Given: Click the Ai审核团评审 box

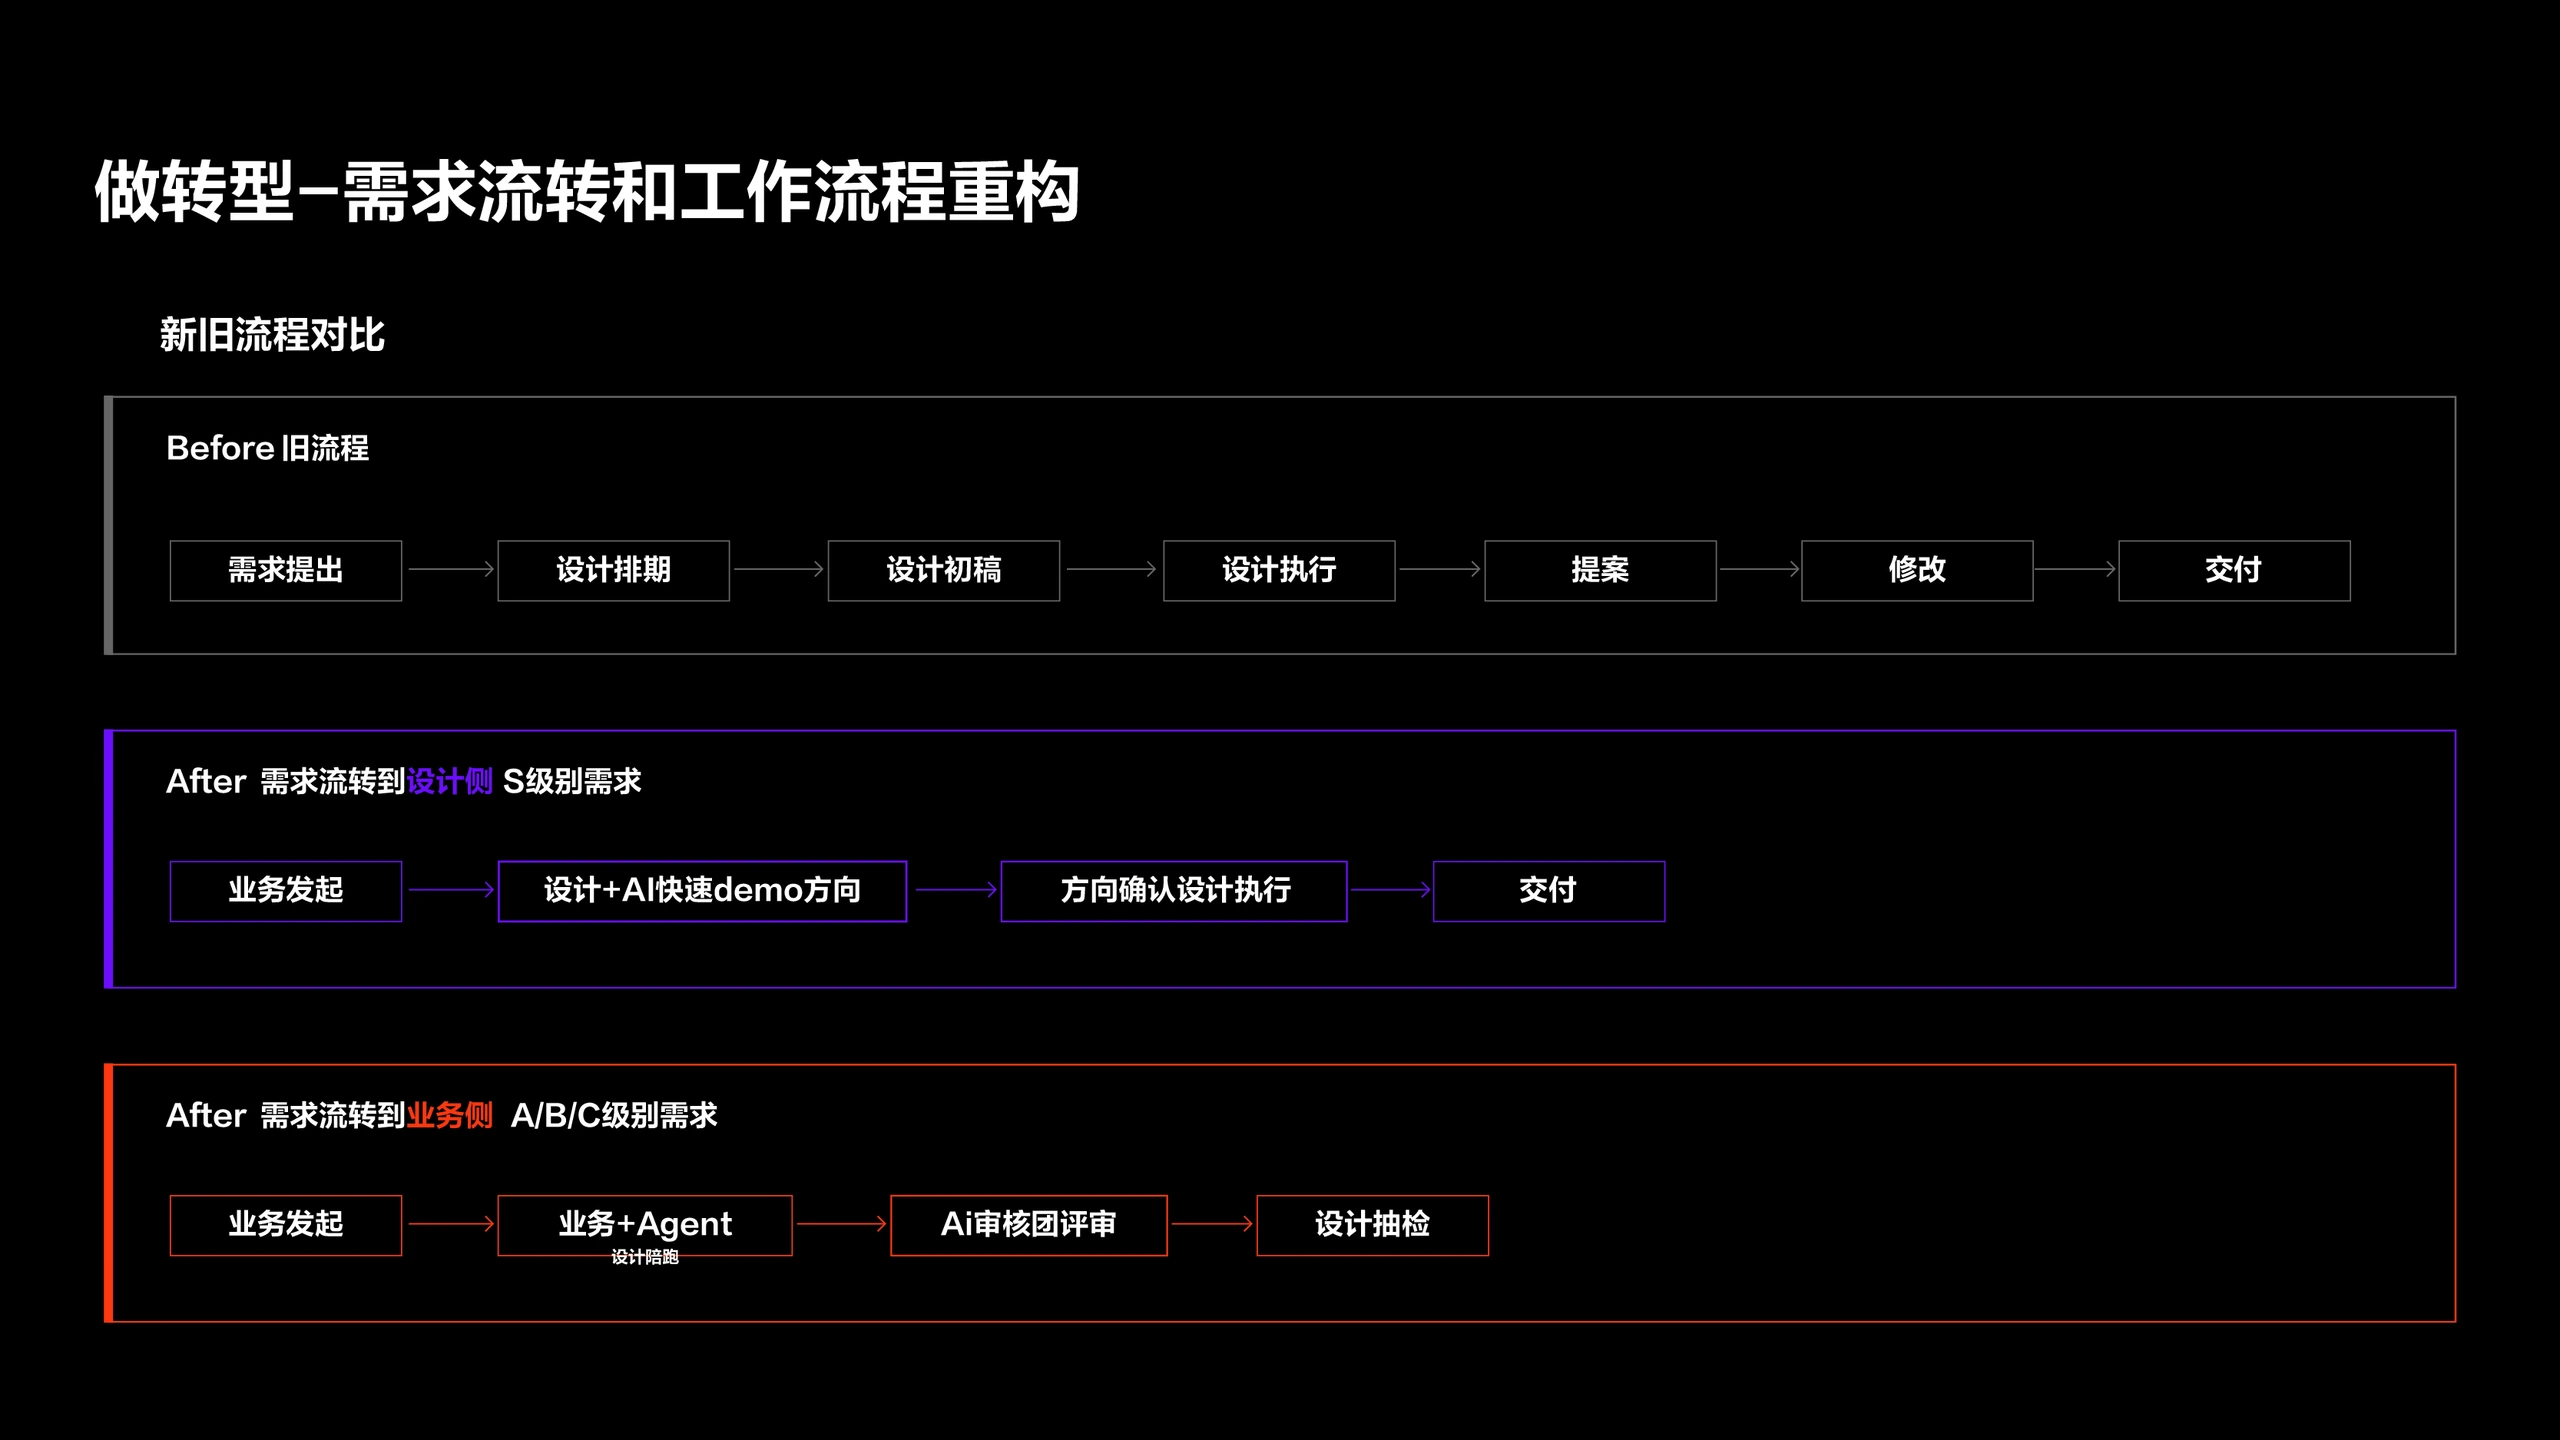Looking at the screenshot, I should (1029, 1224).
